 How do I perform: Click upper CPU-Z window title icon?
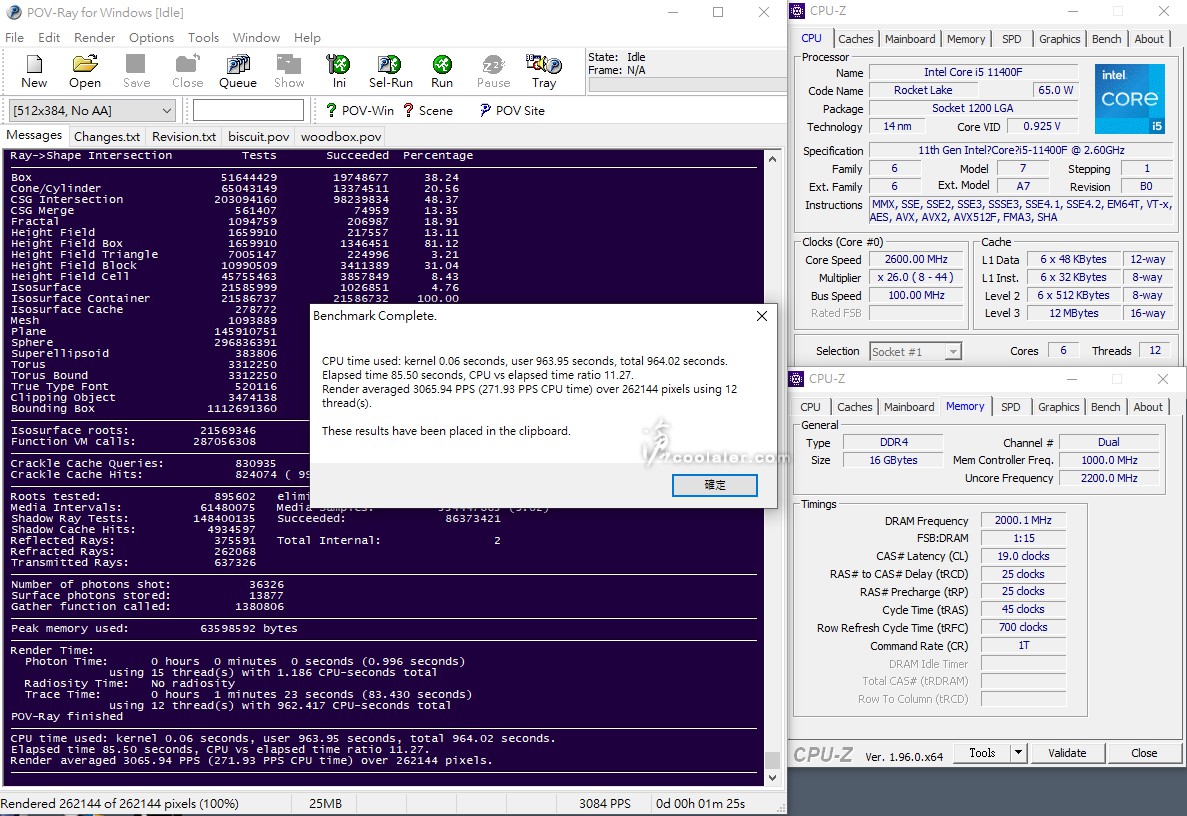click(x=797, y=11)
